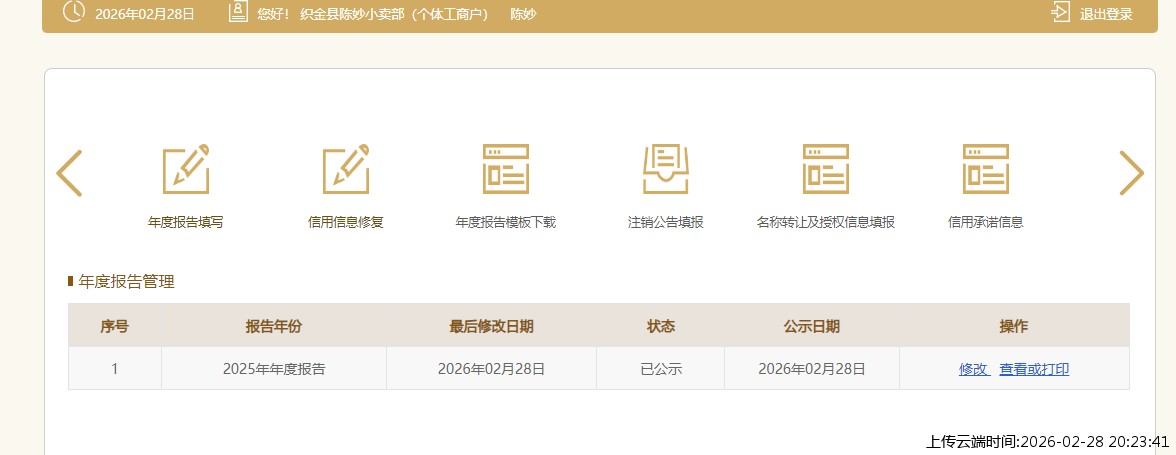Image resolution: width=1176 pixels, height=455 pixels.
Task: Click the 退出登录 text
Action: (x=1106, y=14)
